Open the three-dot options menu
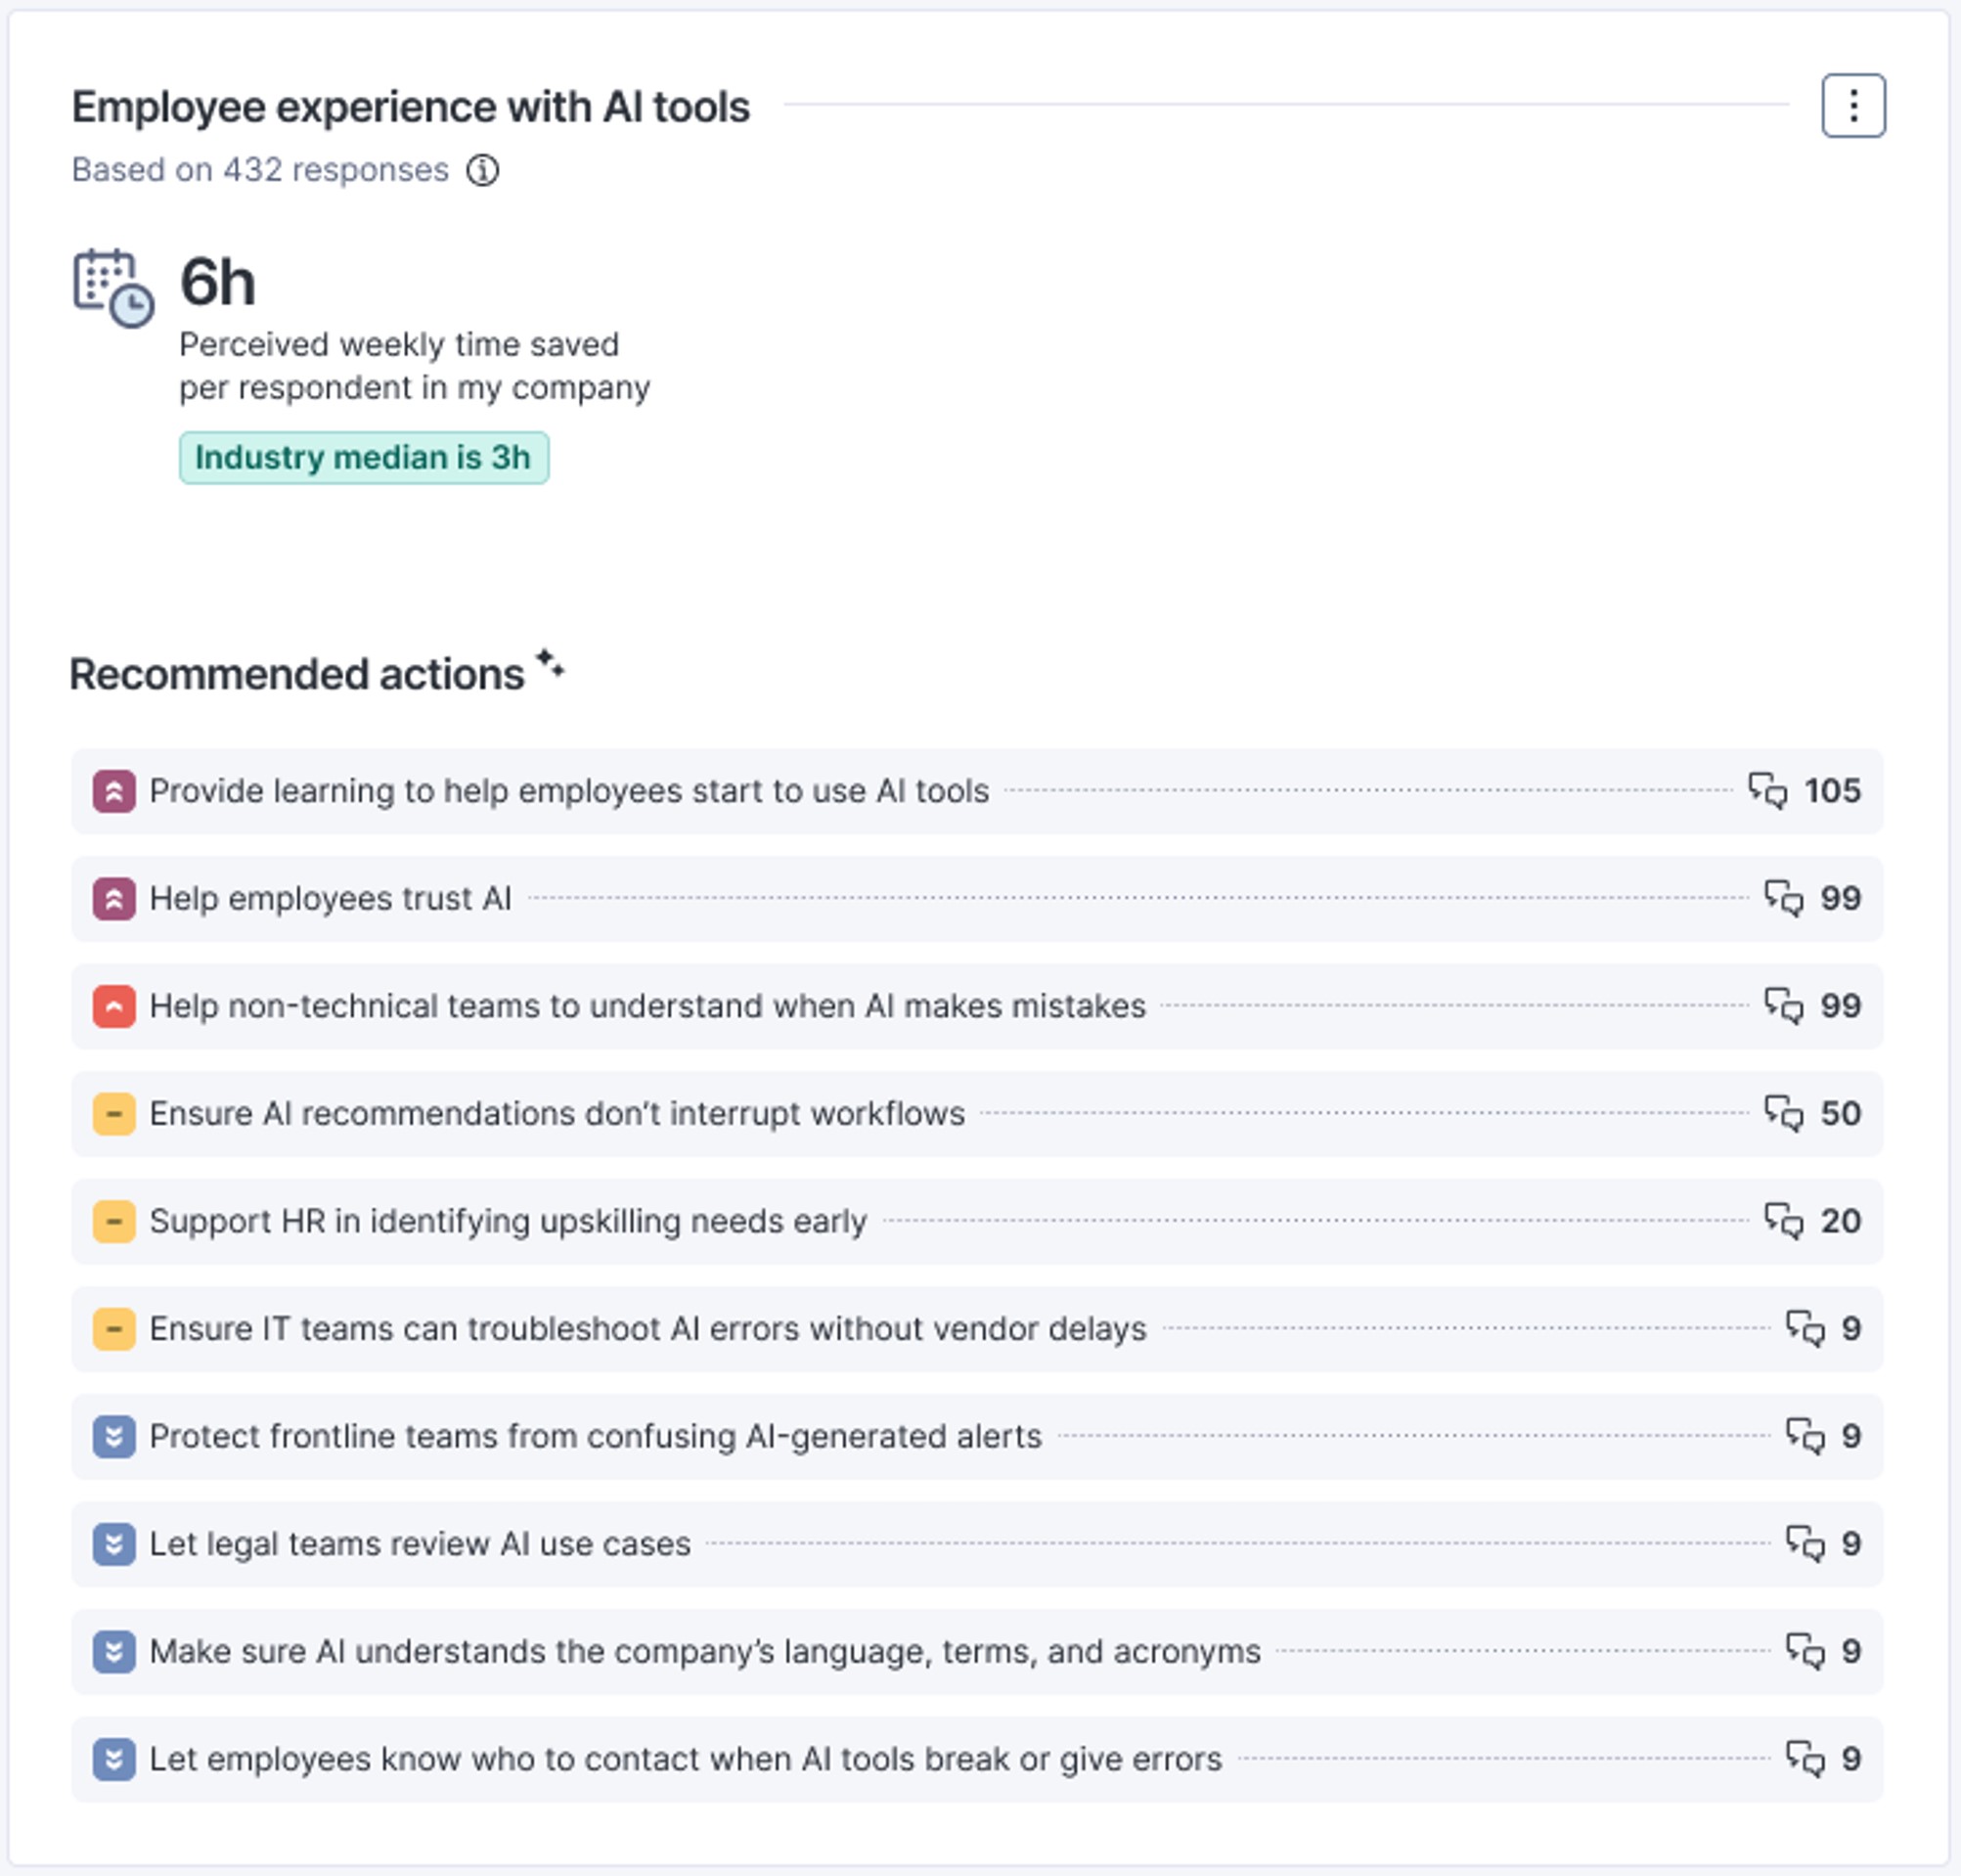The height and width of the screenshot is (1876, 1961). [x=1852, y=105]
